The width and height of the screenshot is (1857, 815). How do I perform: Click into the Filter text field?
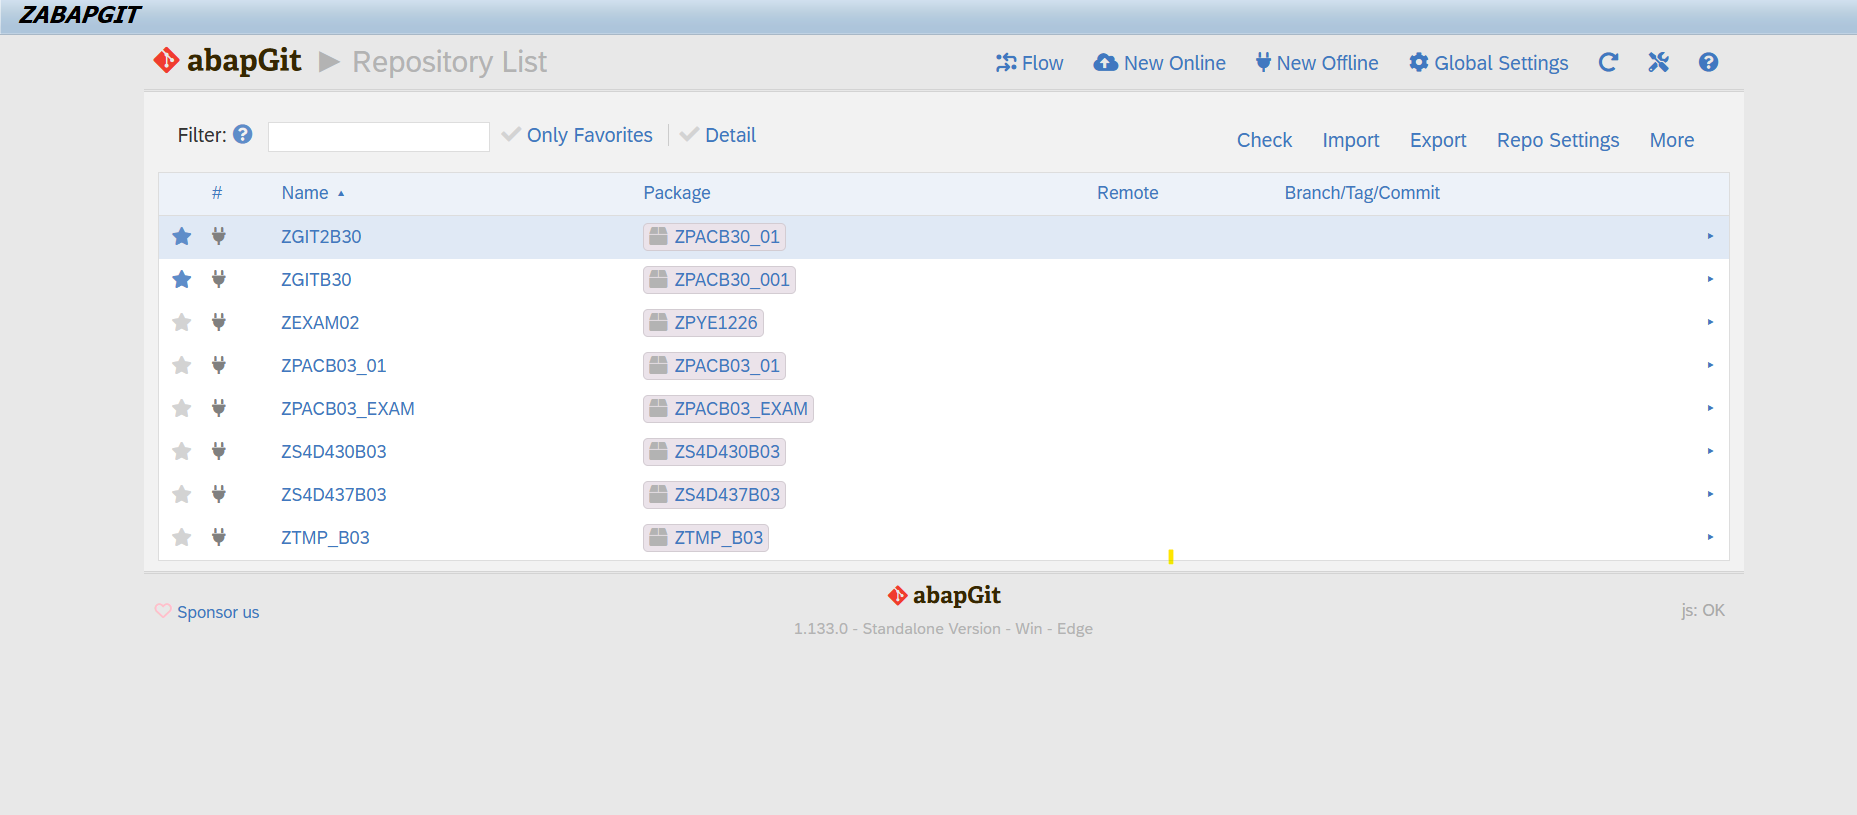point(378,136)
